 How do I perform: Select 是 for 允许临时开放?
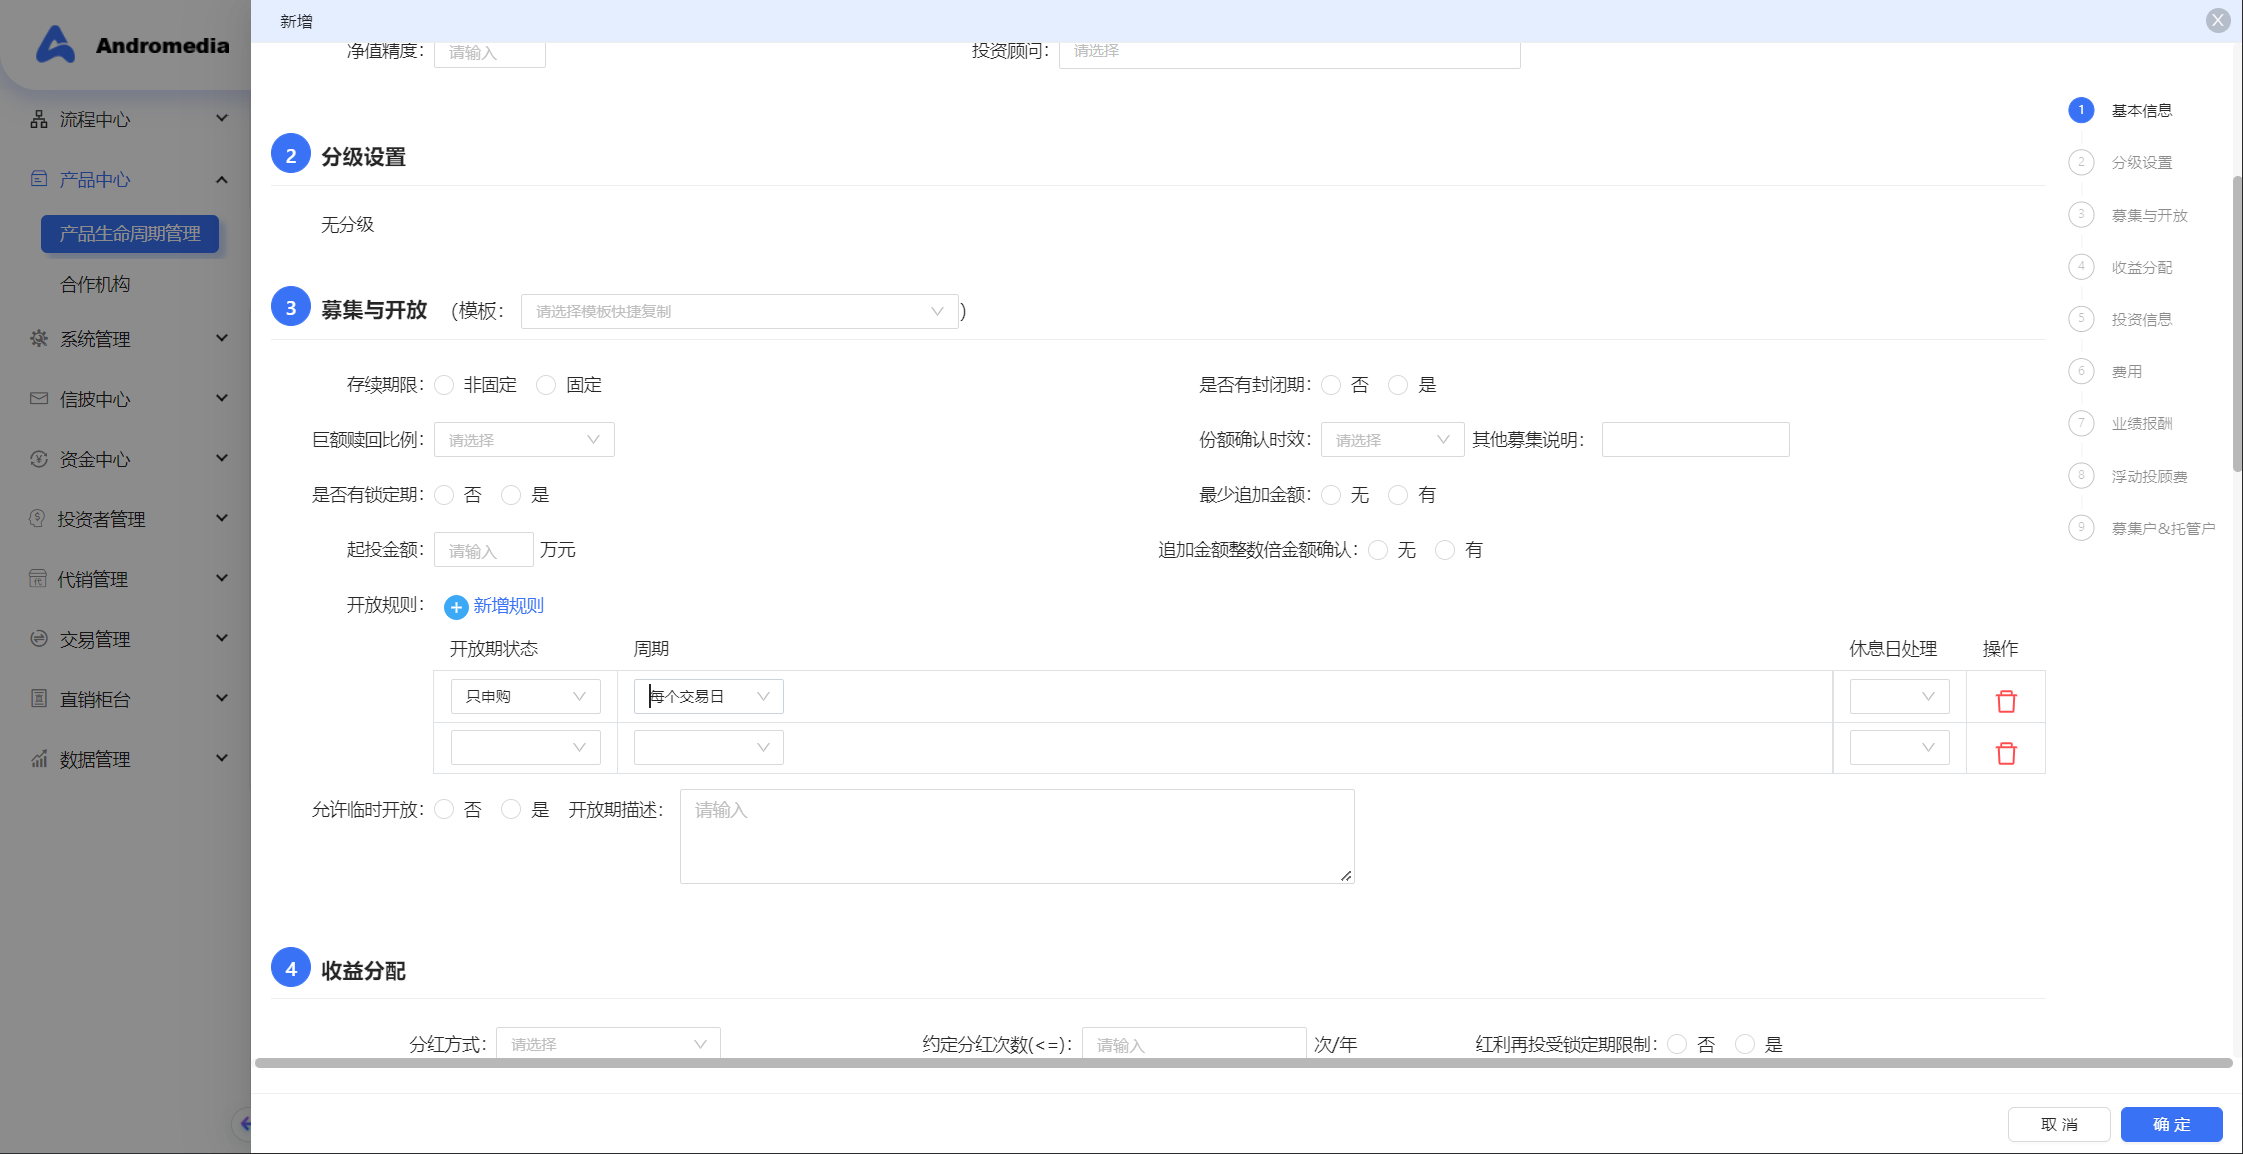[511, 809]
